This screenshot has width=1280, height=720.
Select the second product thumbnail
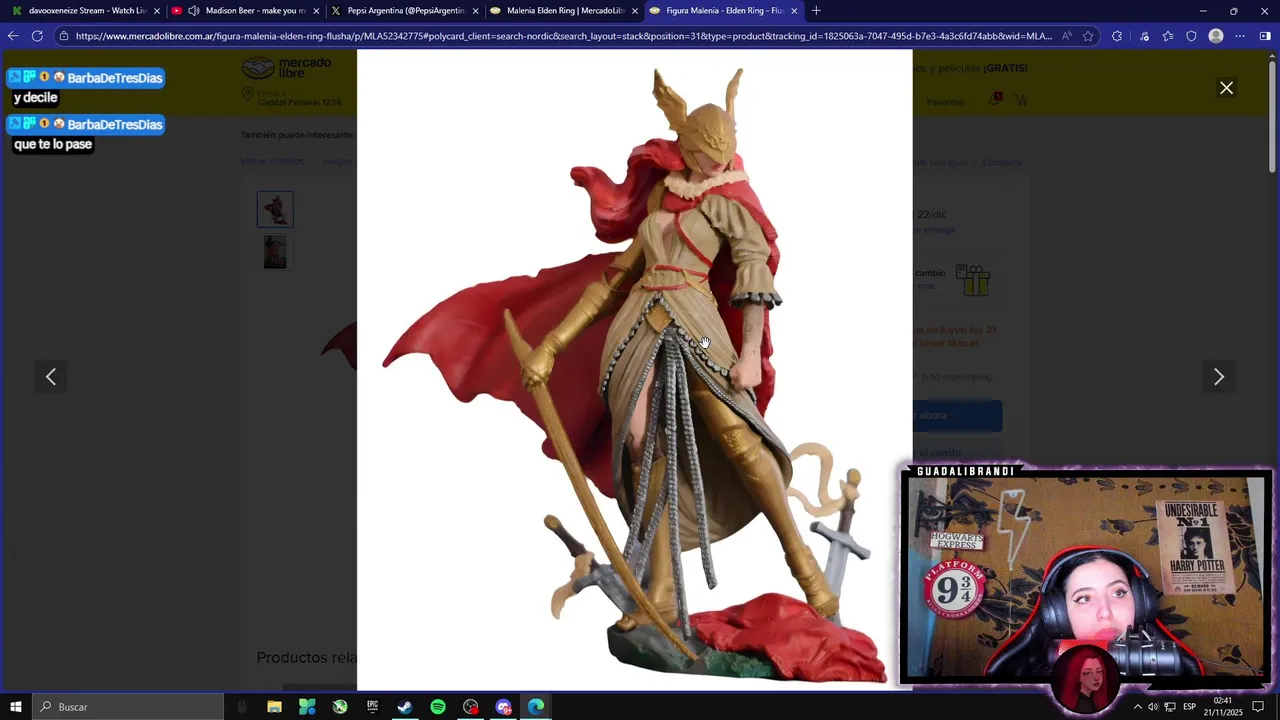click(x=275, y=252)
